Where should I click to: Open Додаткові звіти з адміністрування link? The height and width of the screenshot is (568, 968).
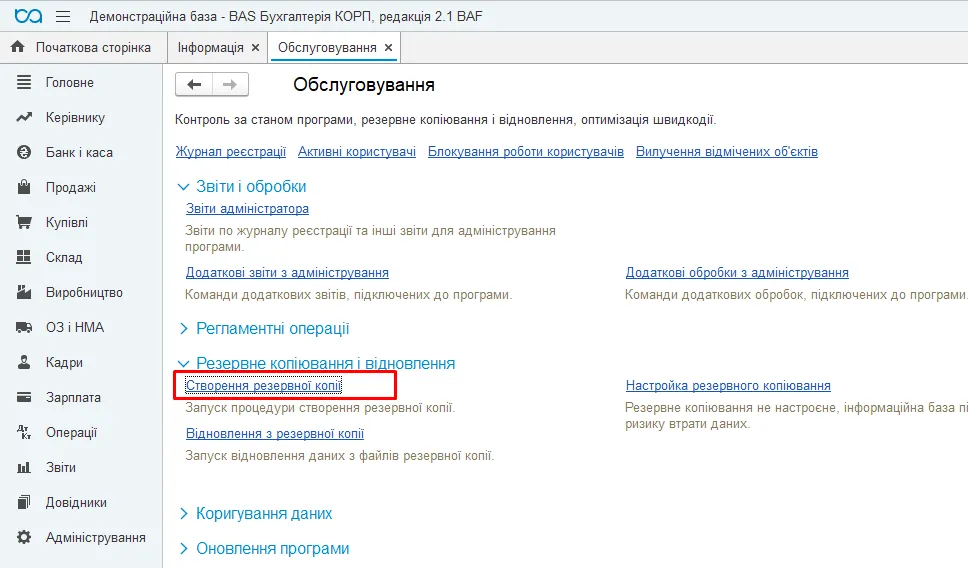click(x=287, y=273)
